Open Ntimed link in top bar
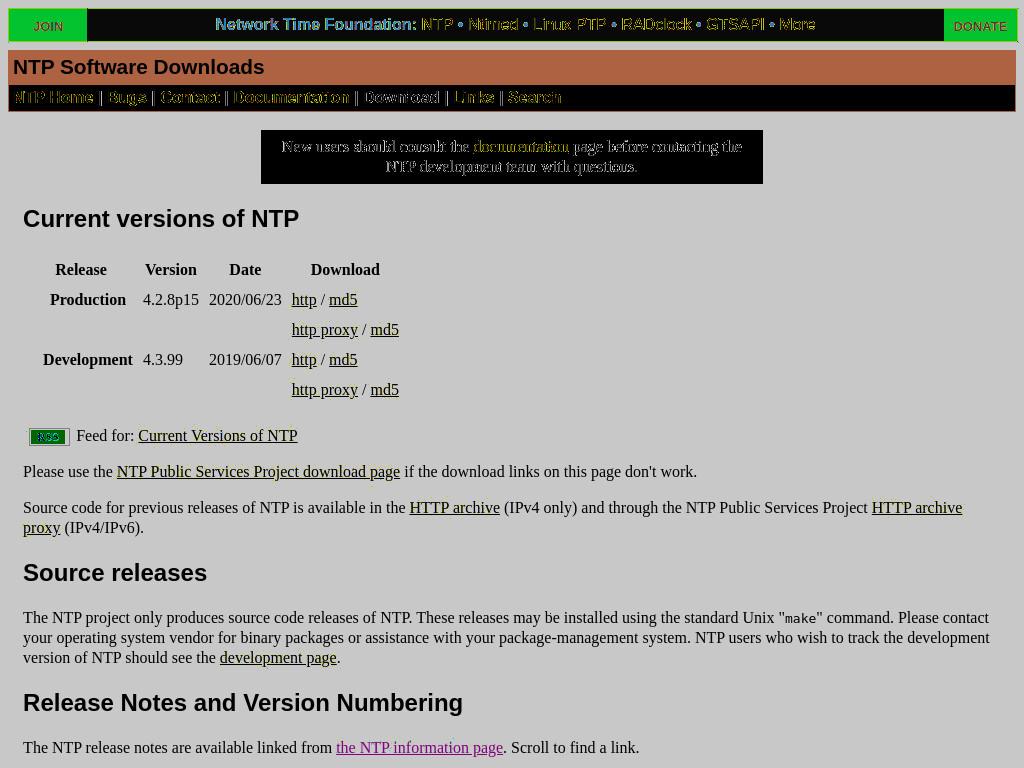The image size is (1024, 768). coord(493,25)
